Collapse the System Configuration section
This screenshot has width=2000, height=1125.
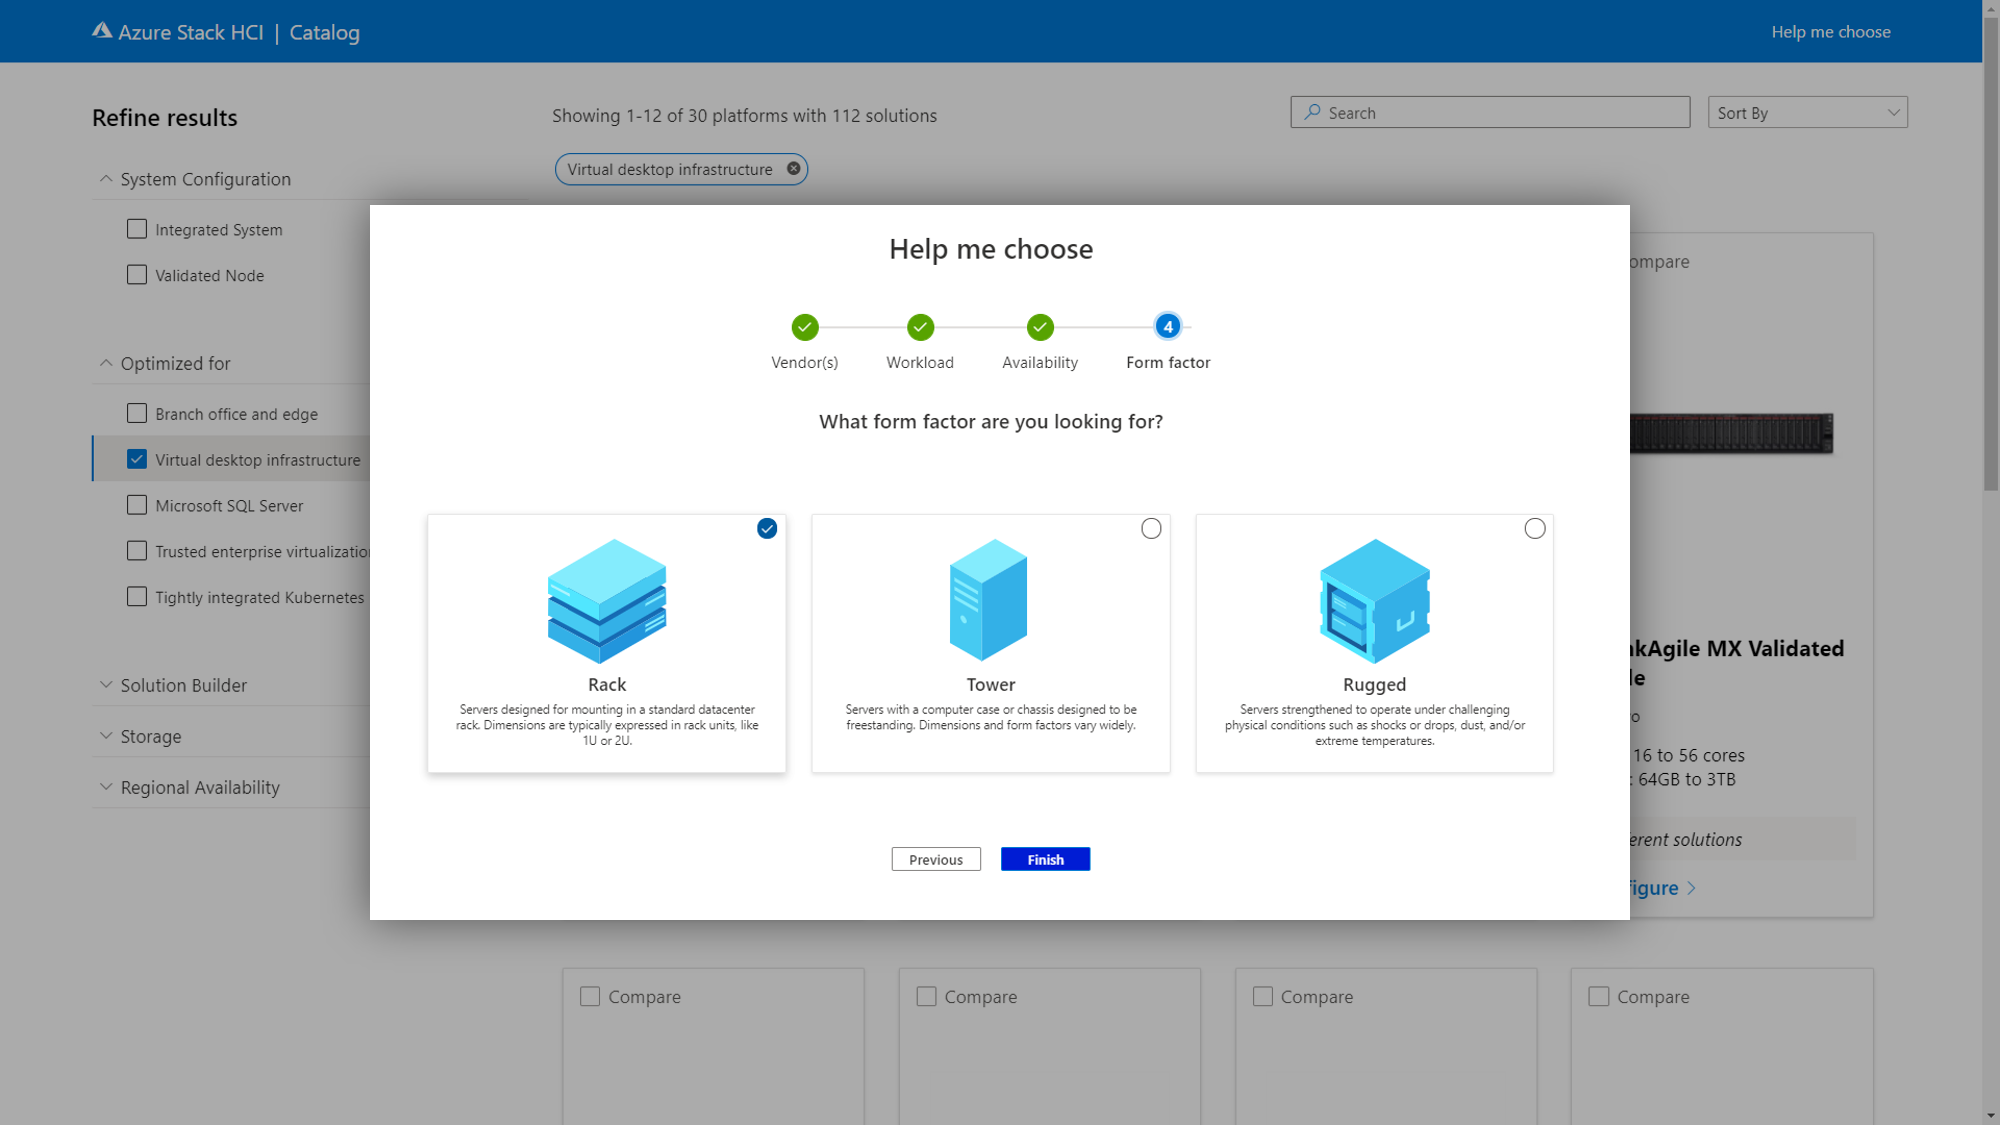point(205,179)
